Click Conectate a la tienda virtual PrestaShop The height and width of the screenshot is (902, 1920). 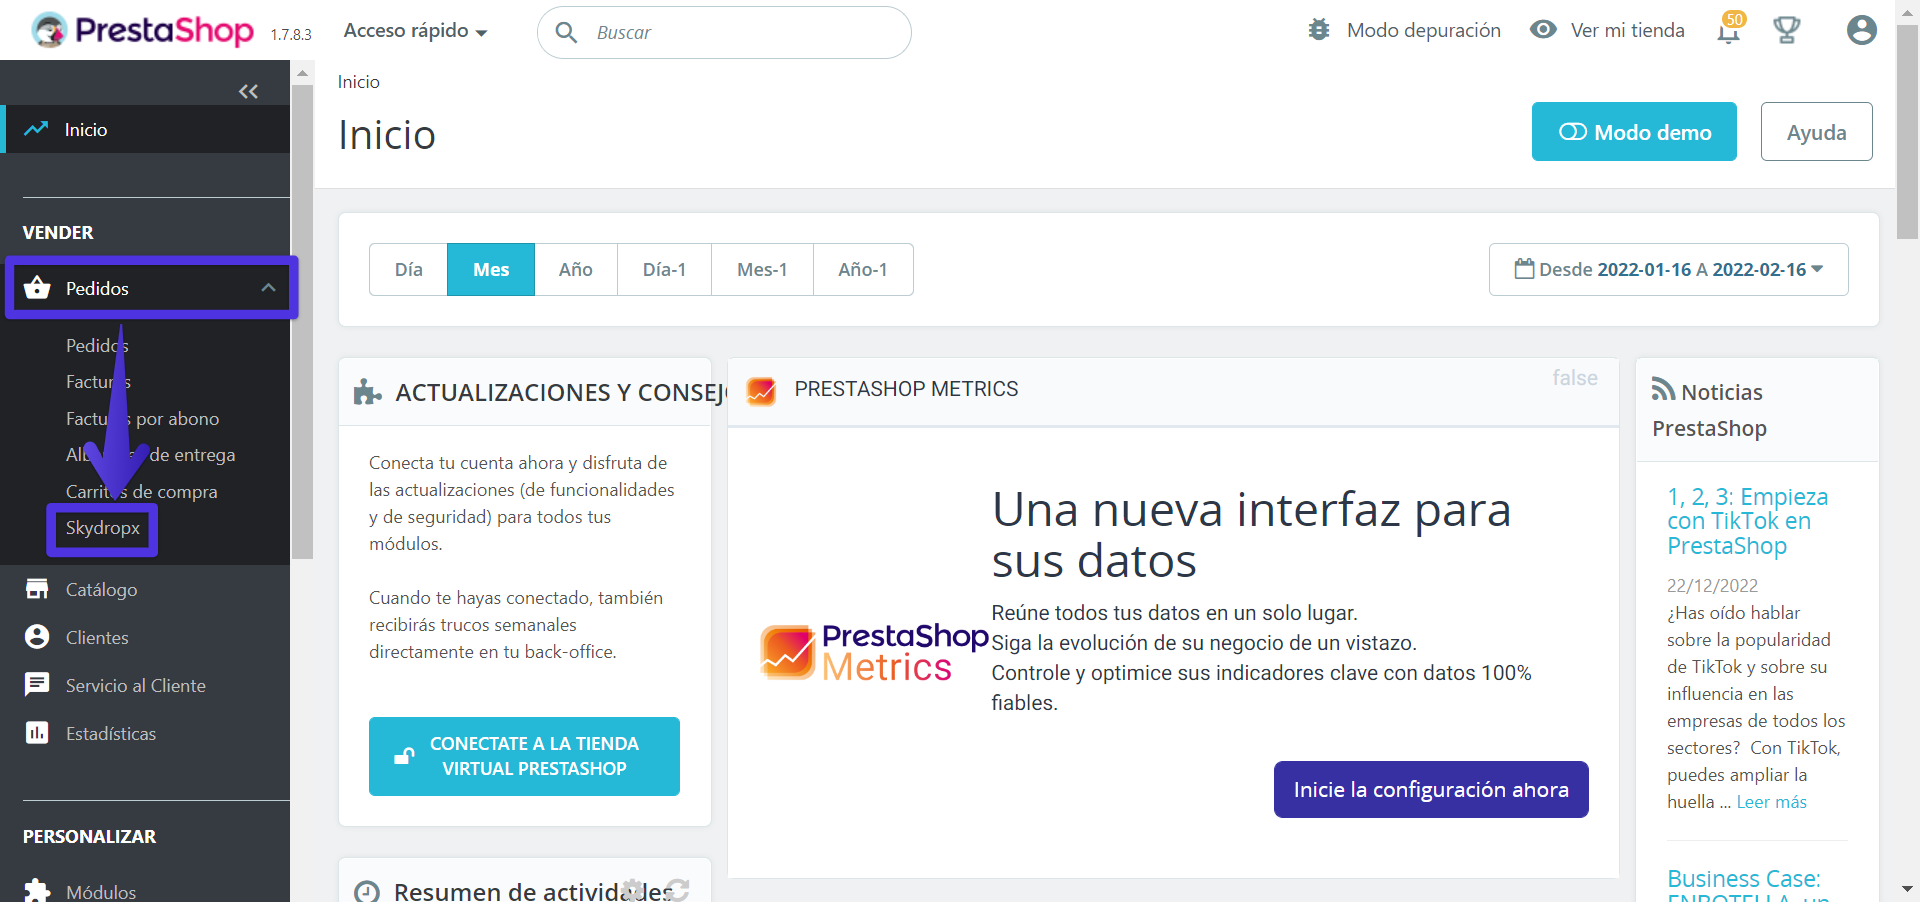[x=524, y=756]
